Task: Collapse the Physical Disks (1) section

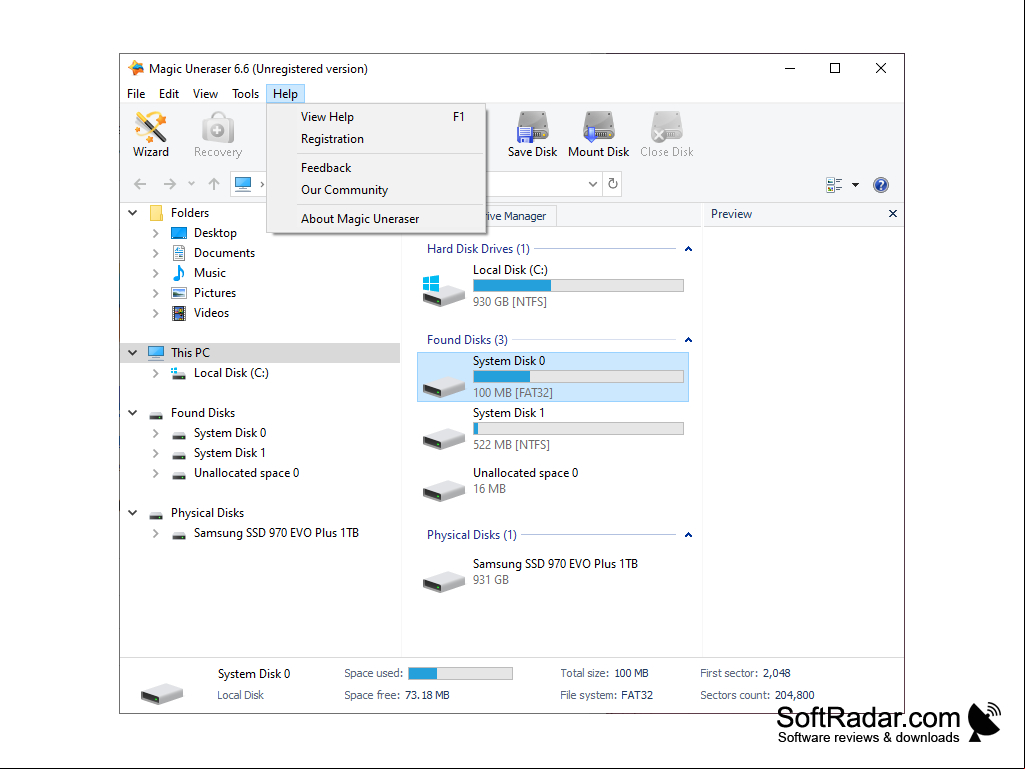Action: pos(688,534)
